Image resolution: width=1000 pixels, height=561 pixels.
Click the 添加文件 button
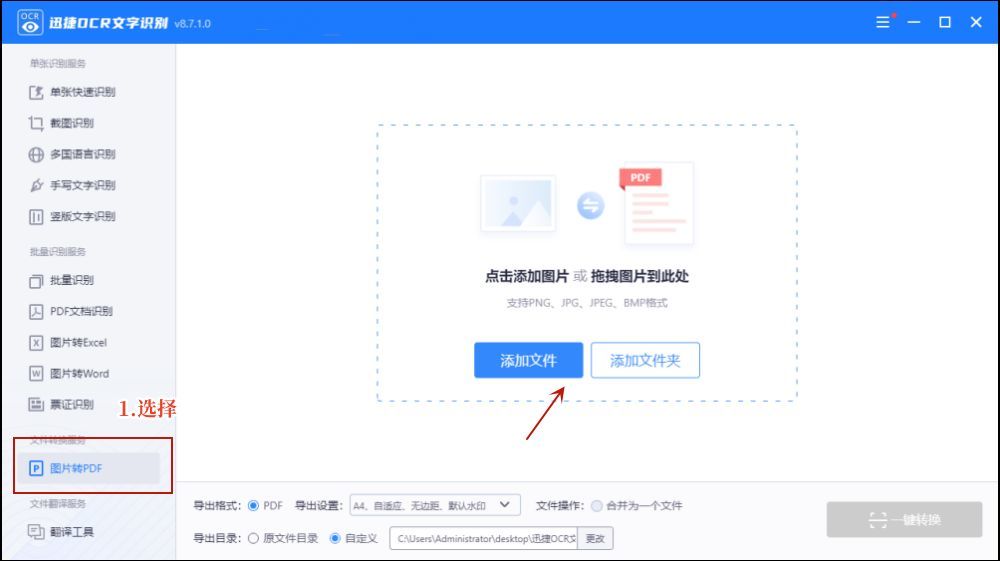point(528,360)
